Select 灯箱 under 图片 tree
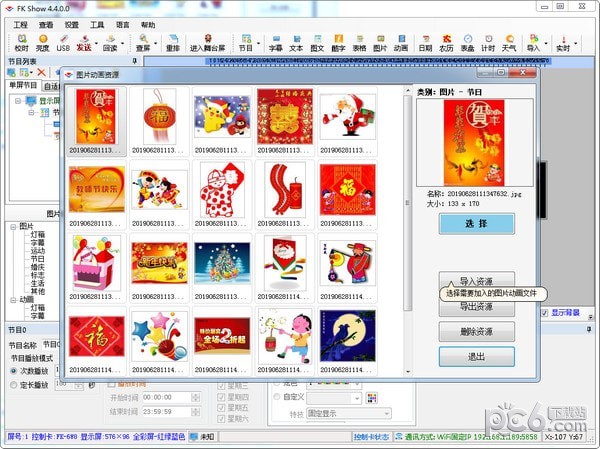 pos(38,235)
